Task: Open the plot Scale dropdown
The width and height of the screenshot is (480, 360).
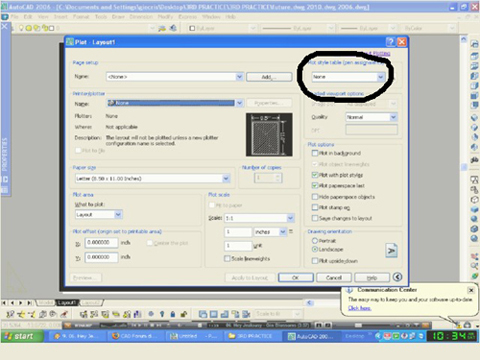Action: pyautogui.click(x=290, y=218)
